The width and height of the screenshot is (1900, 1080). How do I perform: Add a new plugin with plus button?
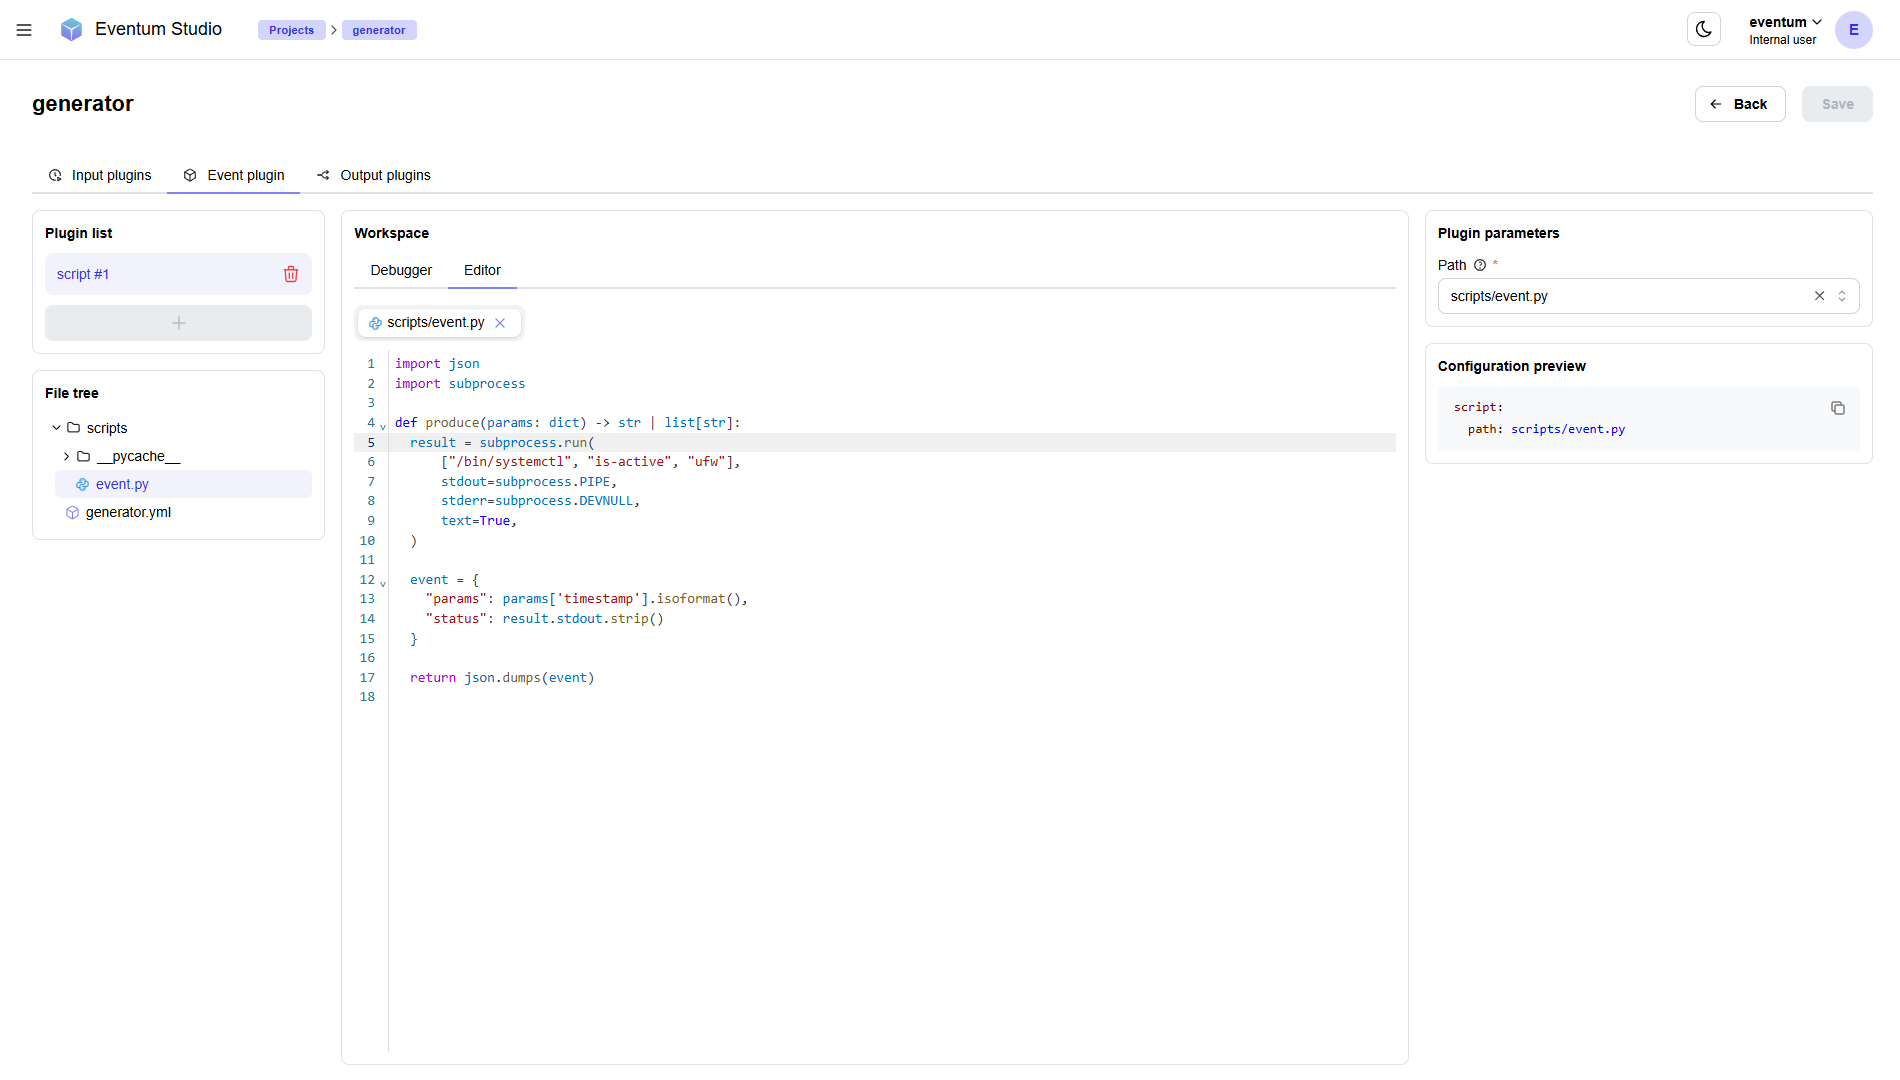[178, 323]
